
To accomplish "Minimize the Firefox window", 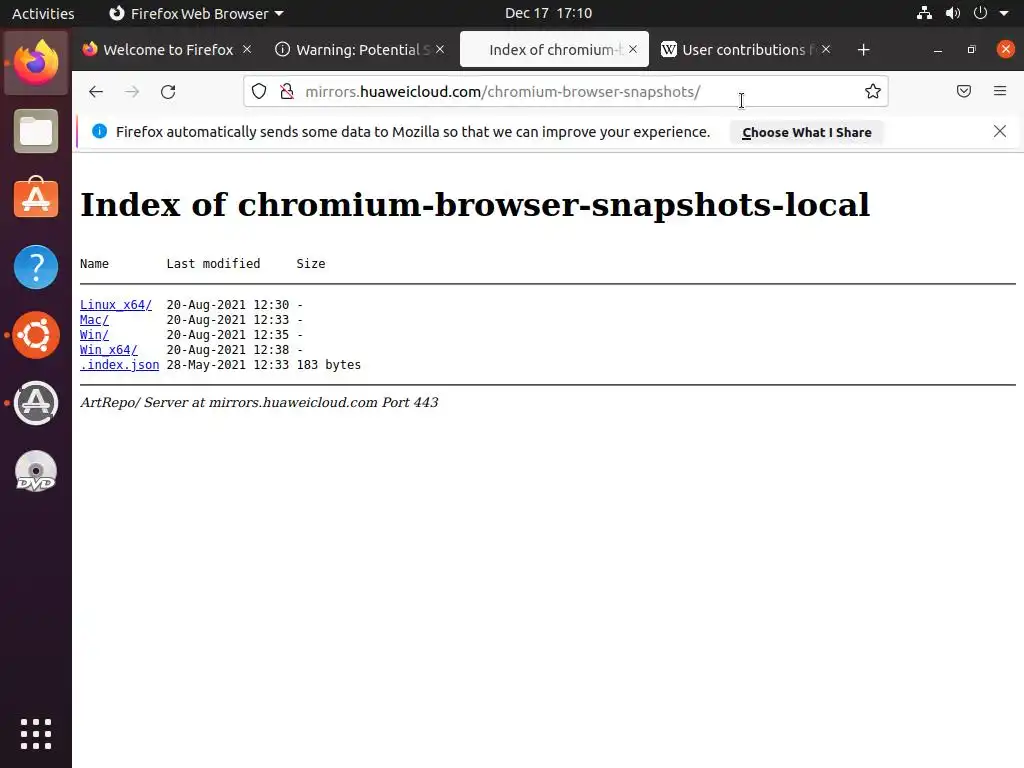I will click(938, 50).
